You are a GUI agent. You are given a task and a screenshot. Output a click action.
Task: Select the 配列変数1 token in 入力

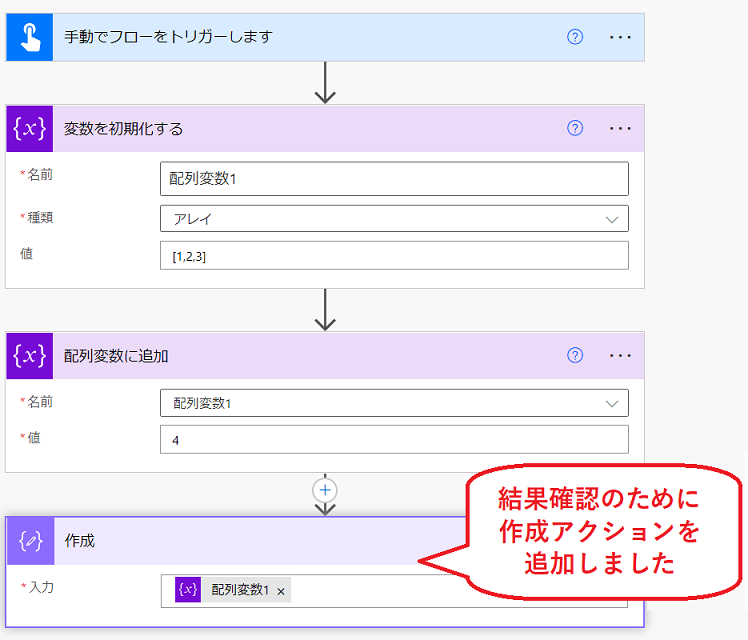tap(240, 590)
